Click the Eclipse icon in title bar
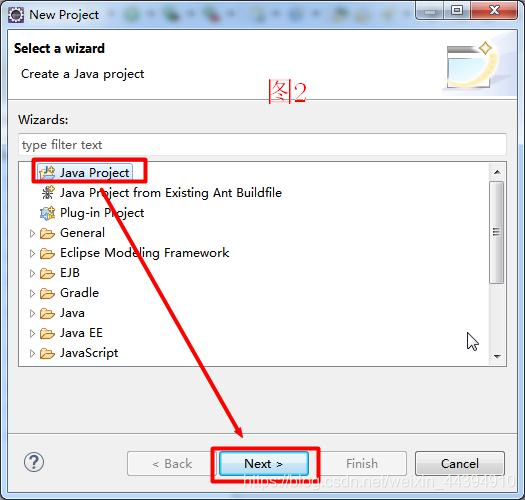The height and width of the screenshot is (500, 525). coord(16,15)
